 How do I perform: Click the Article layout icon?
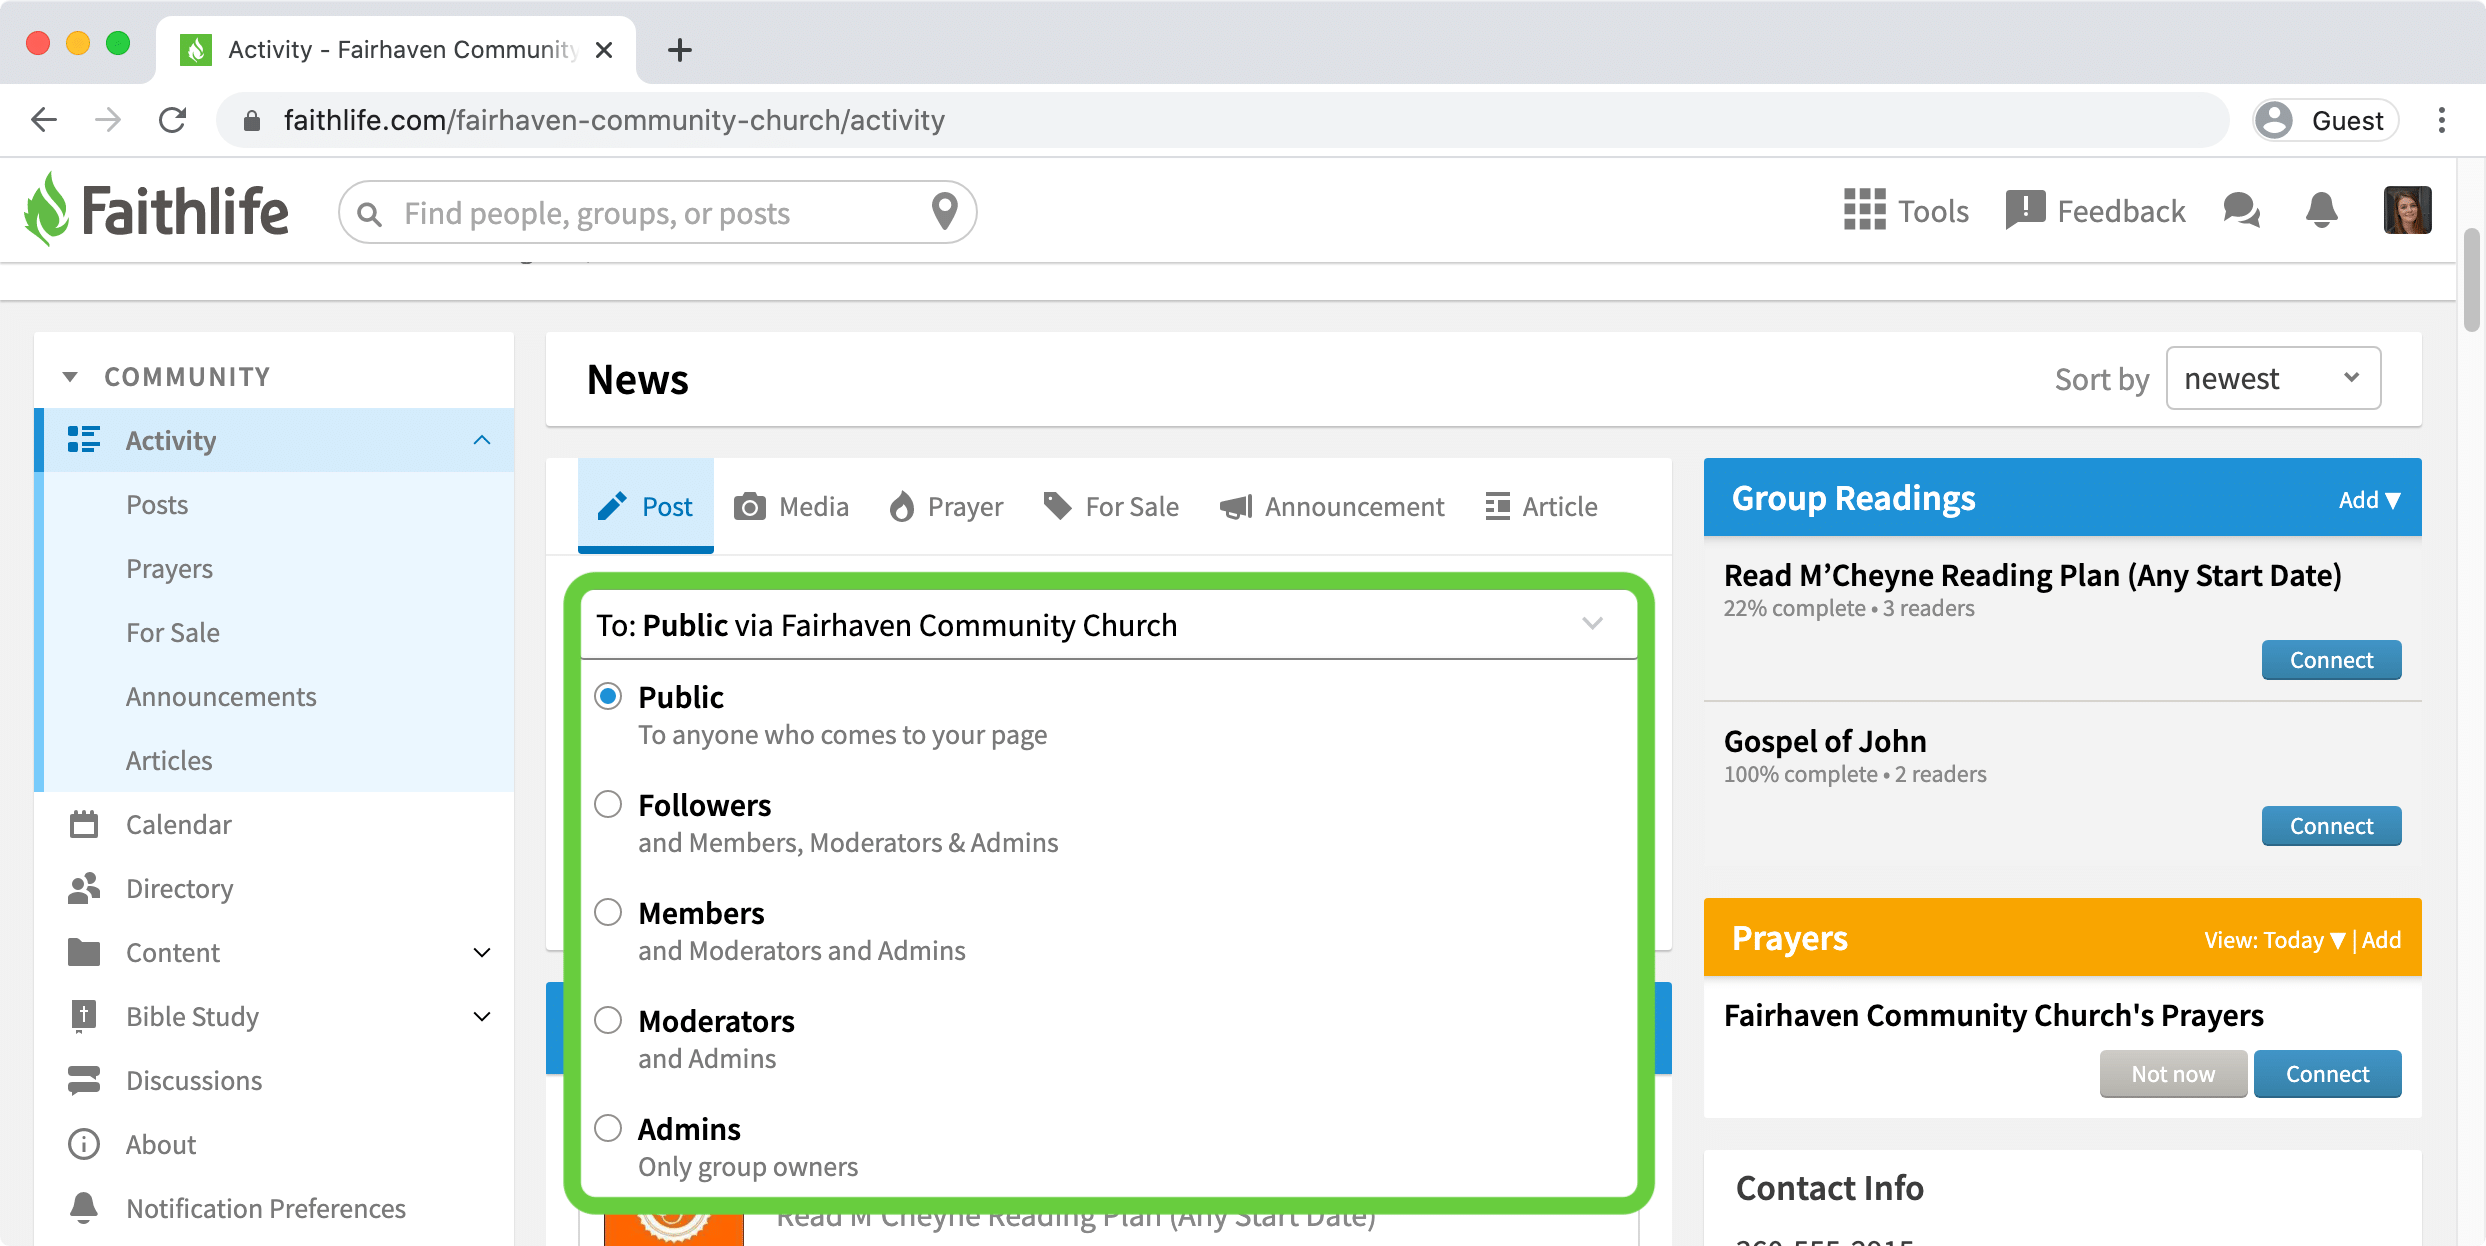pyautogui.click(x=1497, y=506)
